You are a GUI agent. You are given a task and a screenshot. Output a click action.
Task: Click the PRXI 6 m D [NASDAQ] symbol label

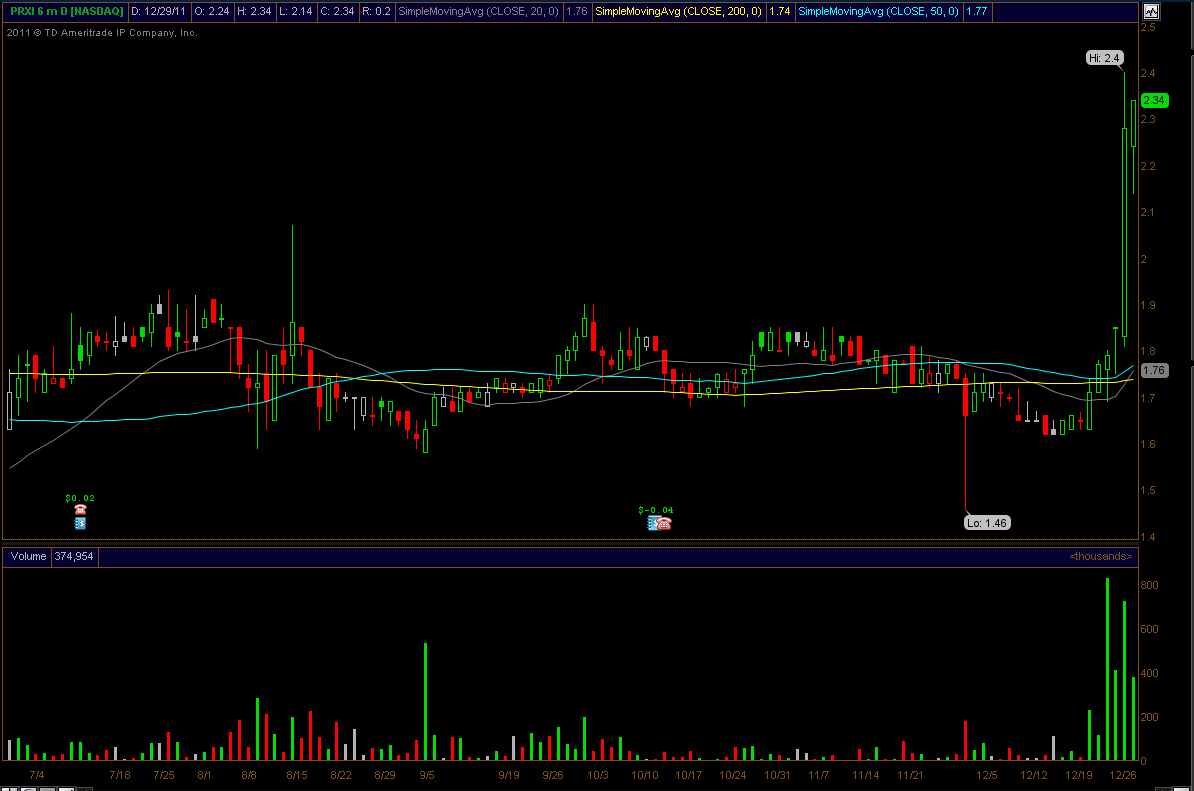coord(66,11)
